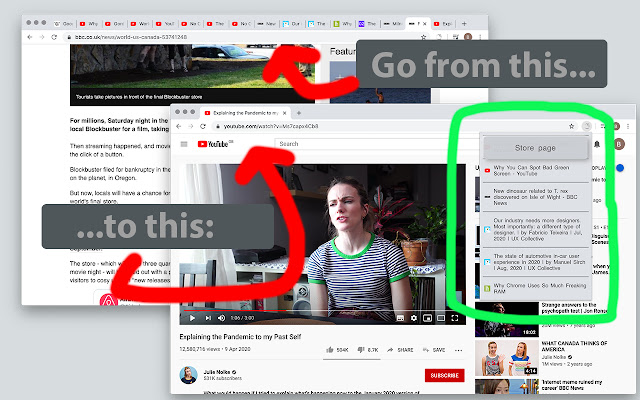Open 'Strange answers to the psychopath test' thumbnail
Image resolution: width=640 pixels, height=400 pixels.
coord(507,319)
